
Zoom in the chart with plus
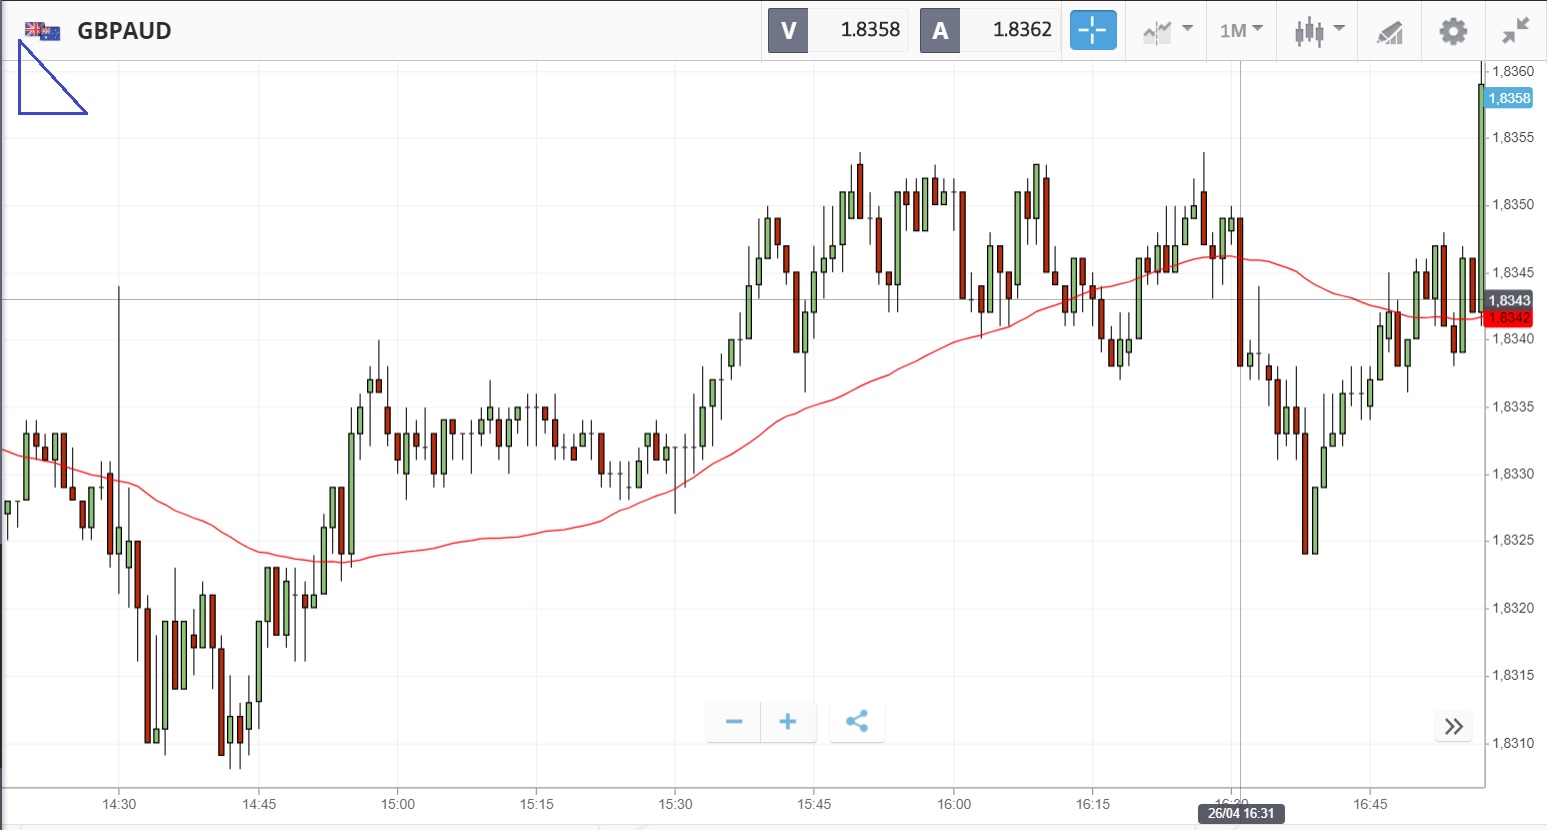click(x=788, y=721)
